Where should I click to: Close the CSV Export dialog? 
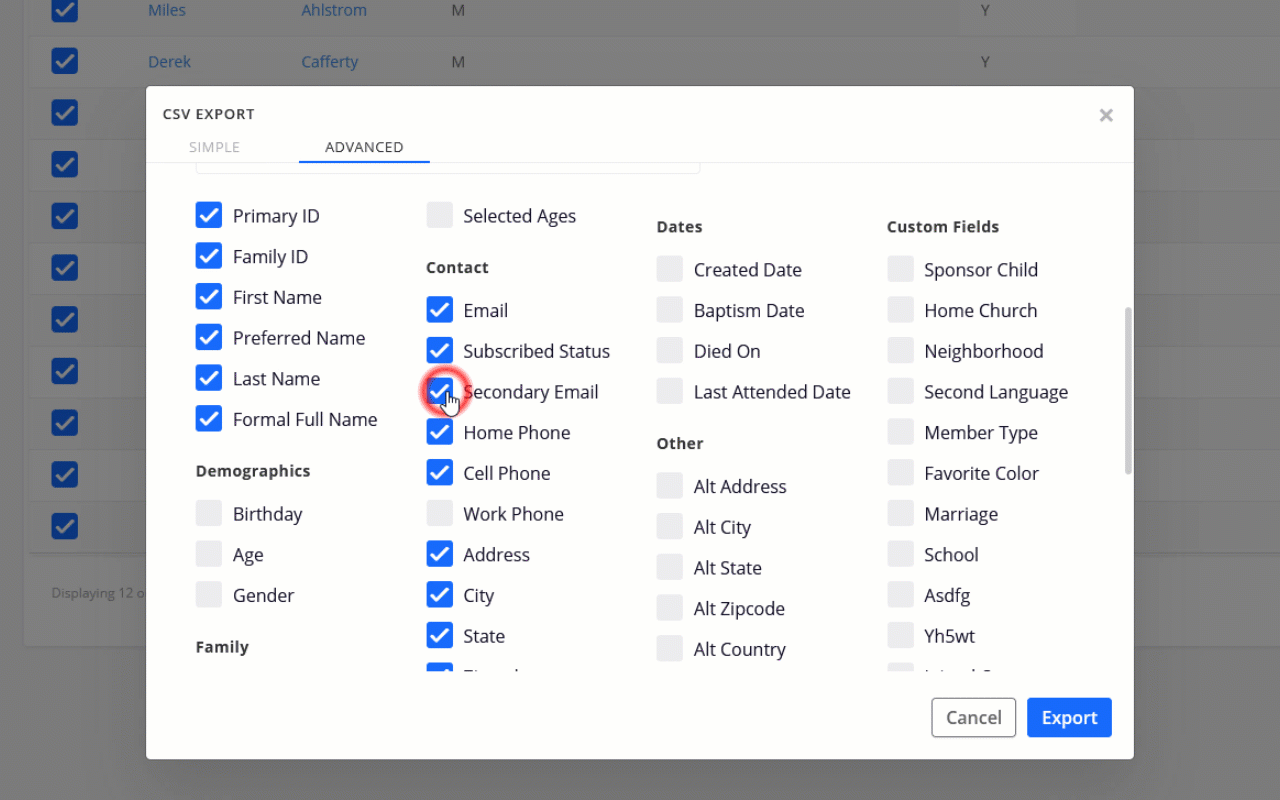point(1106,115)
